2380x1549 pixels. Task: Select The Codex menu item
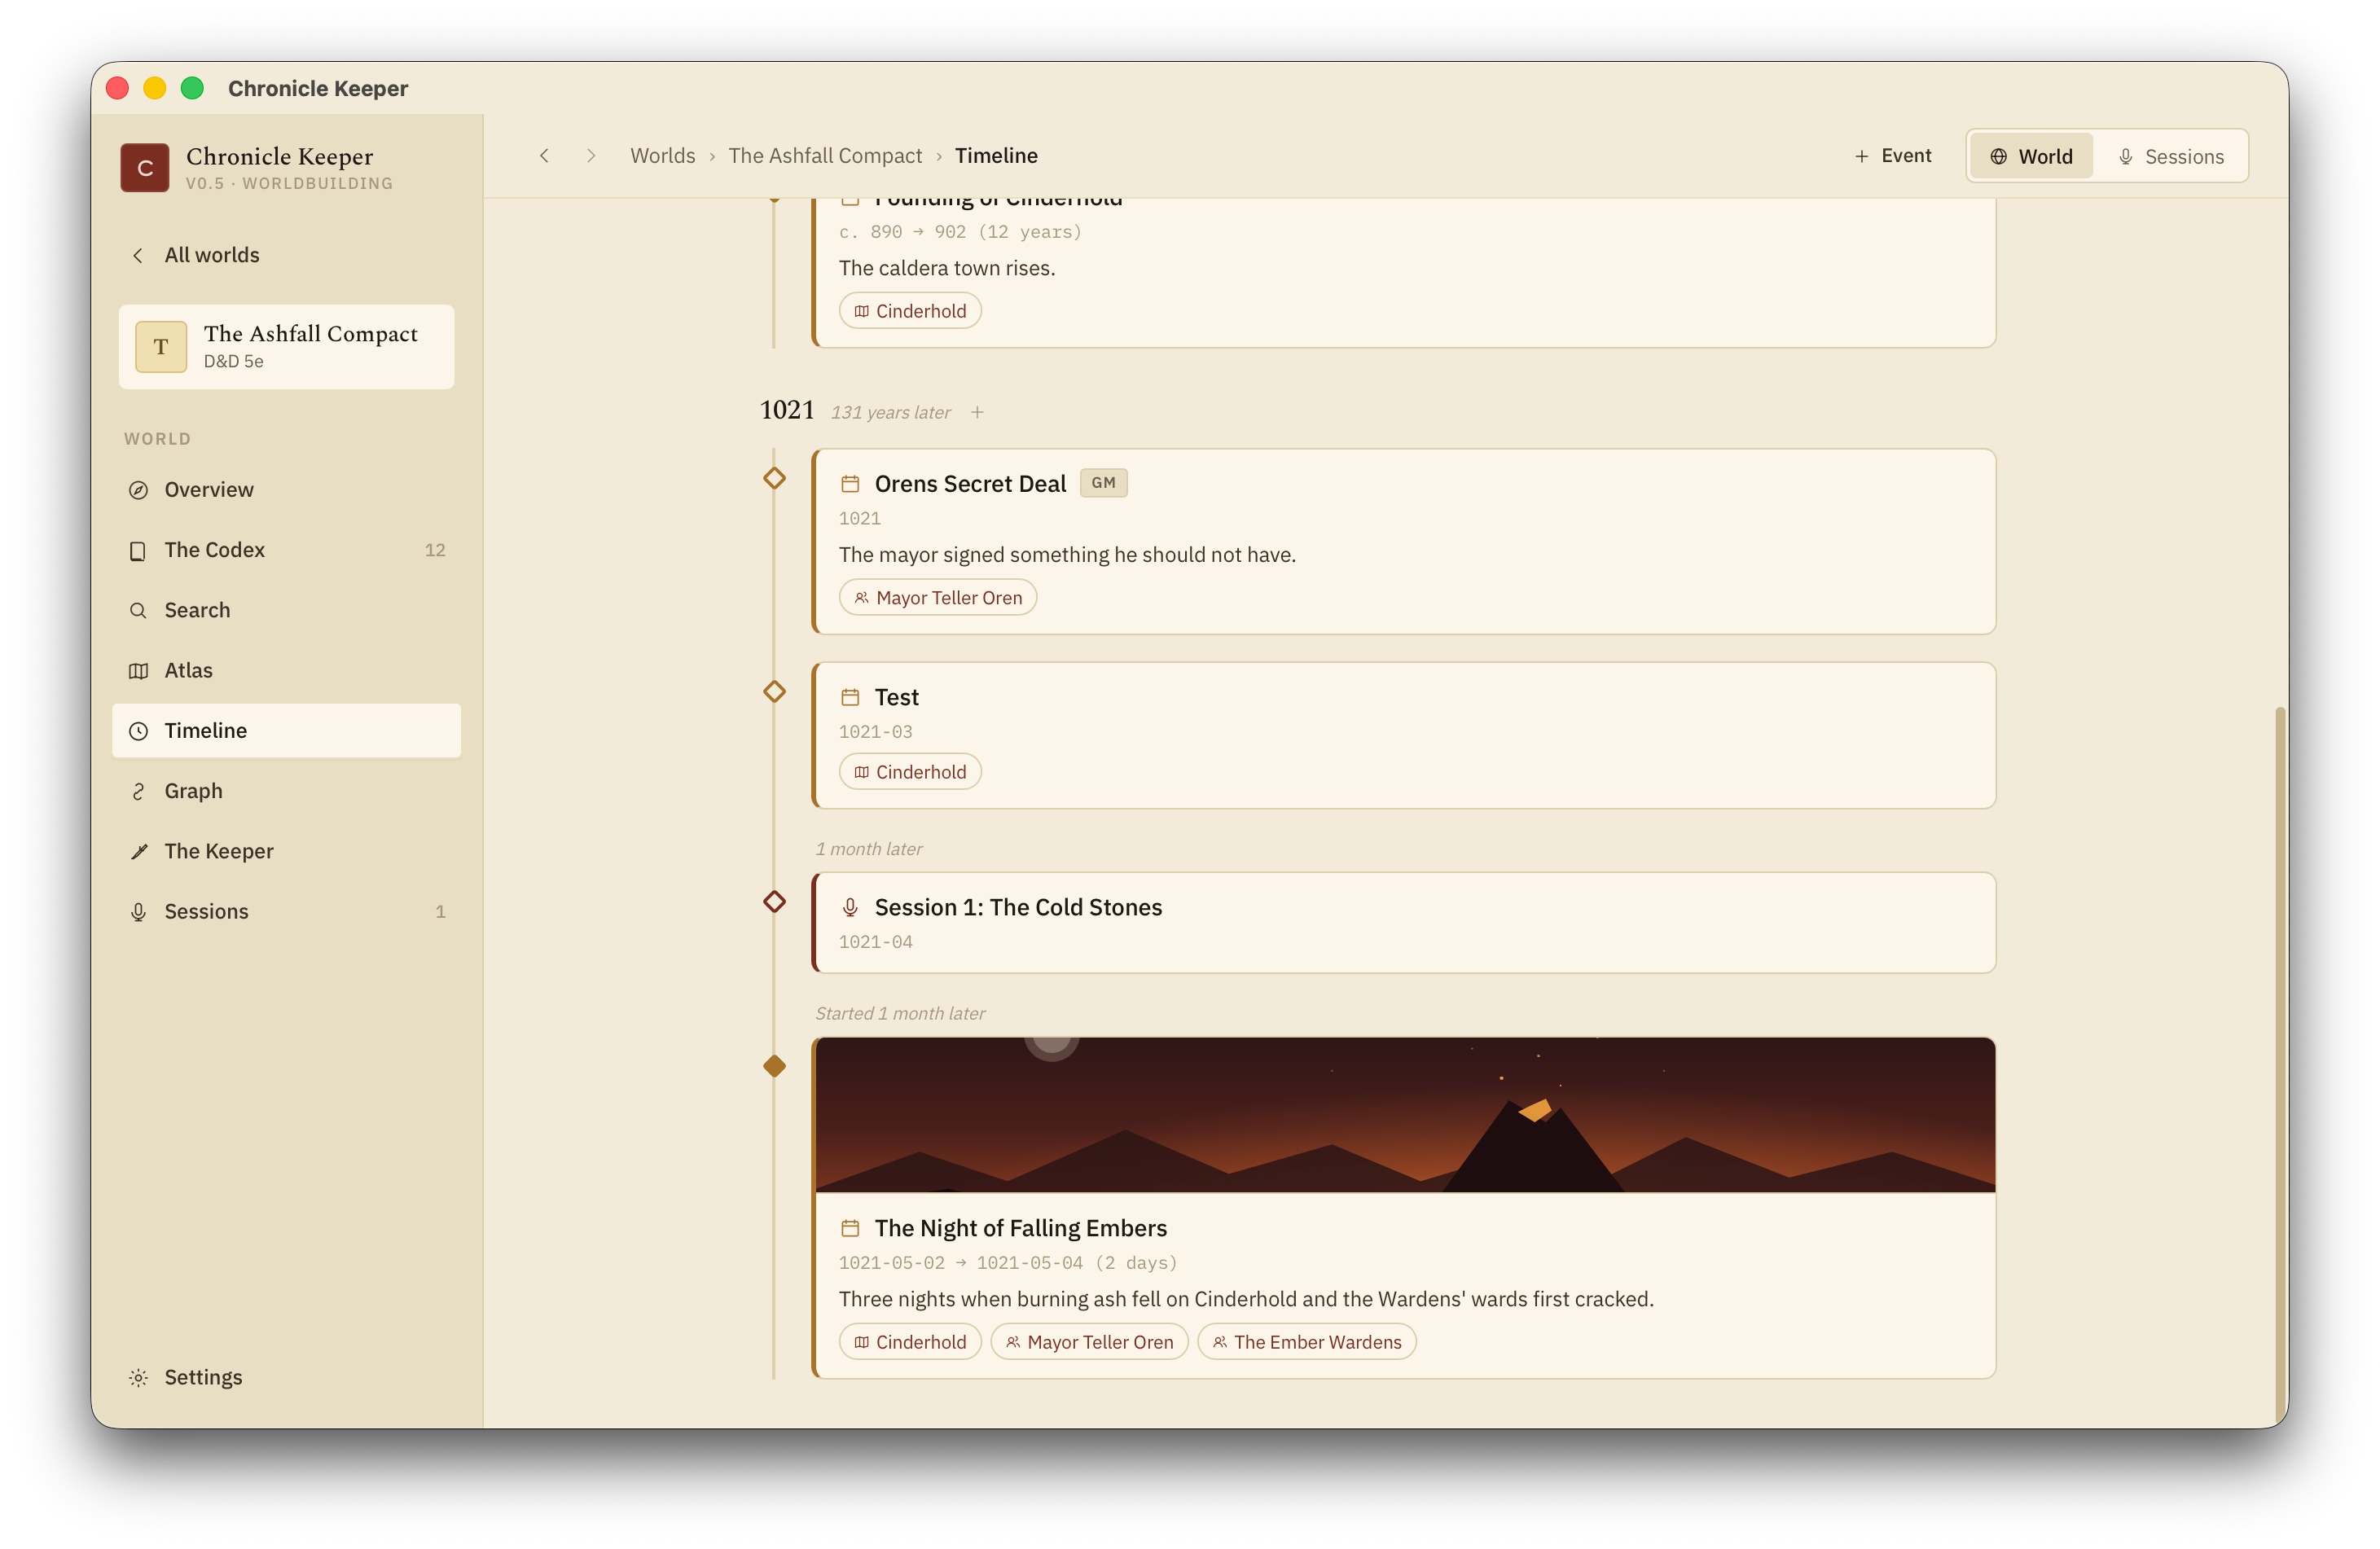coord(287,550)
